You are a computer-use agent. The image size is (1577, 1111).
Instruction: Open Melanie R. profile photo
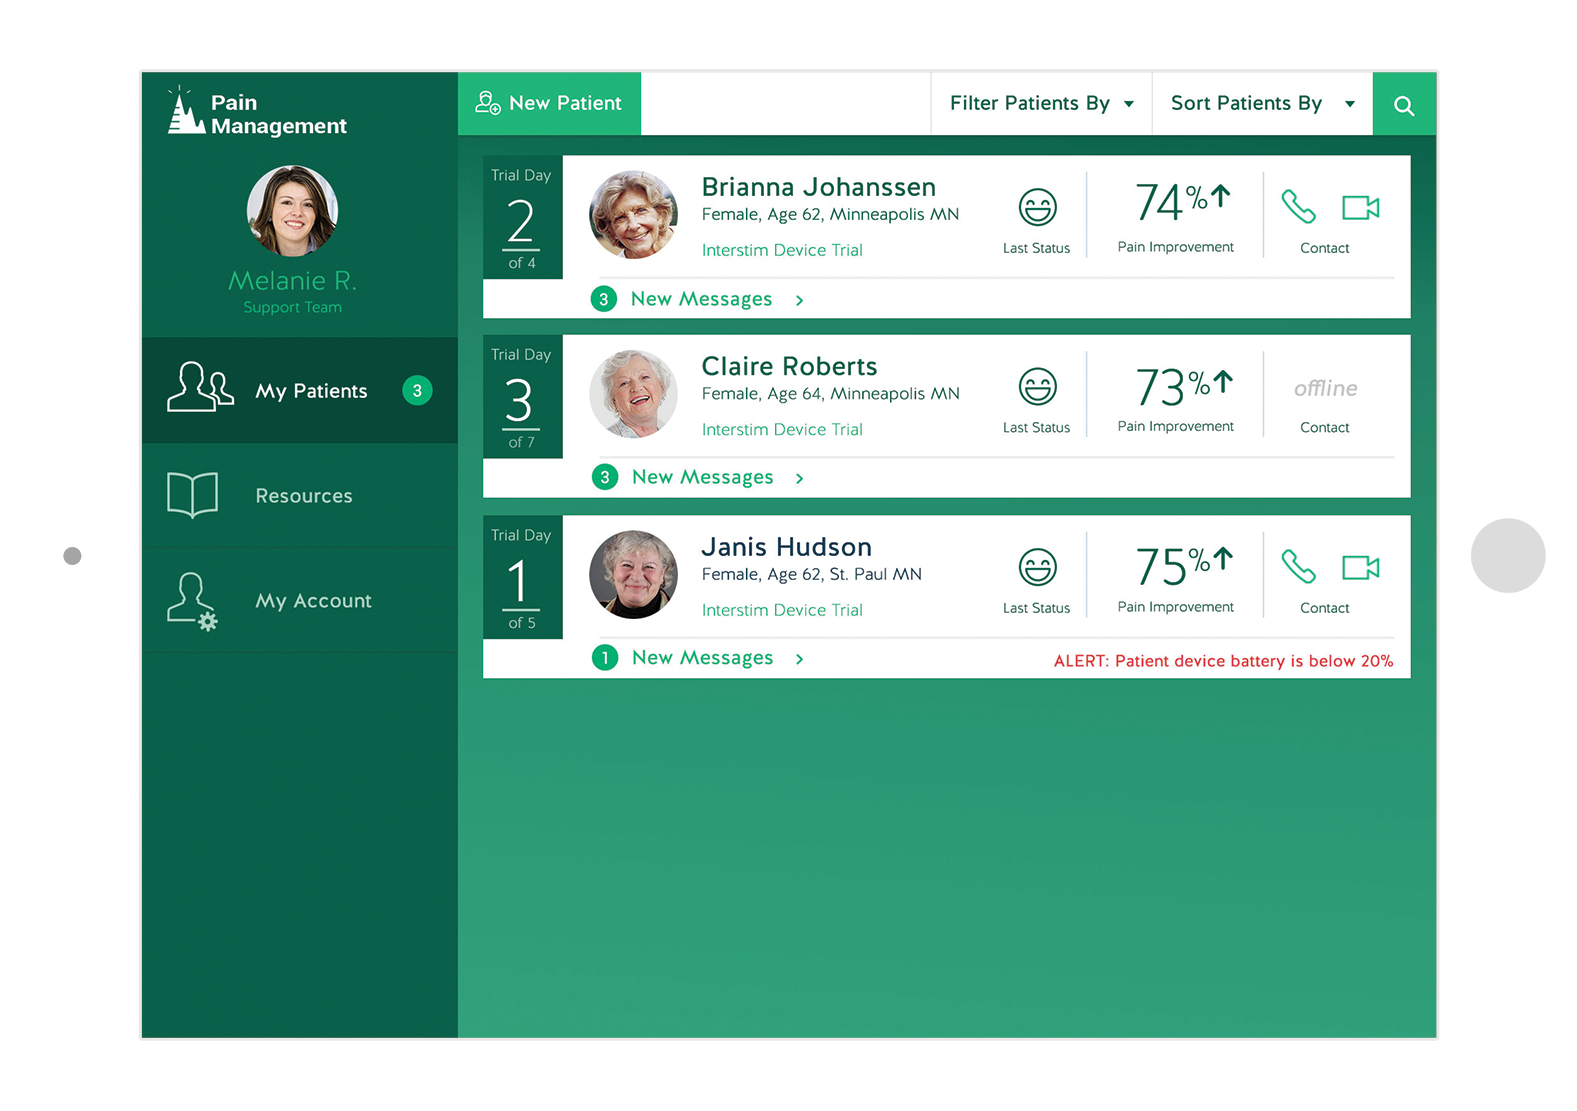(x=292, y=211)
